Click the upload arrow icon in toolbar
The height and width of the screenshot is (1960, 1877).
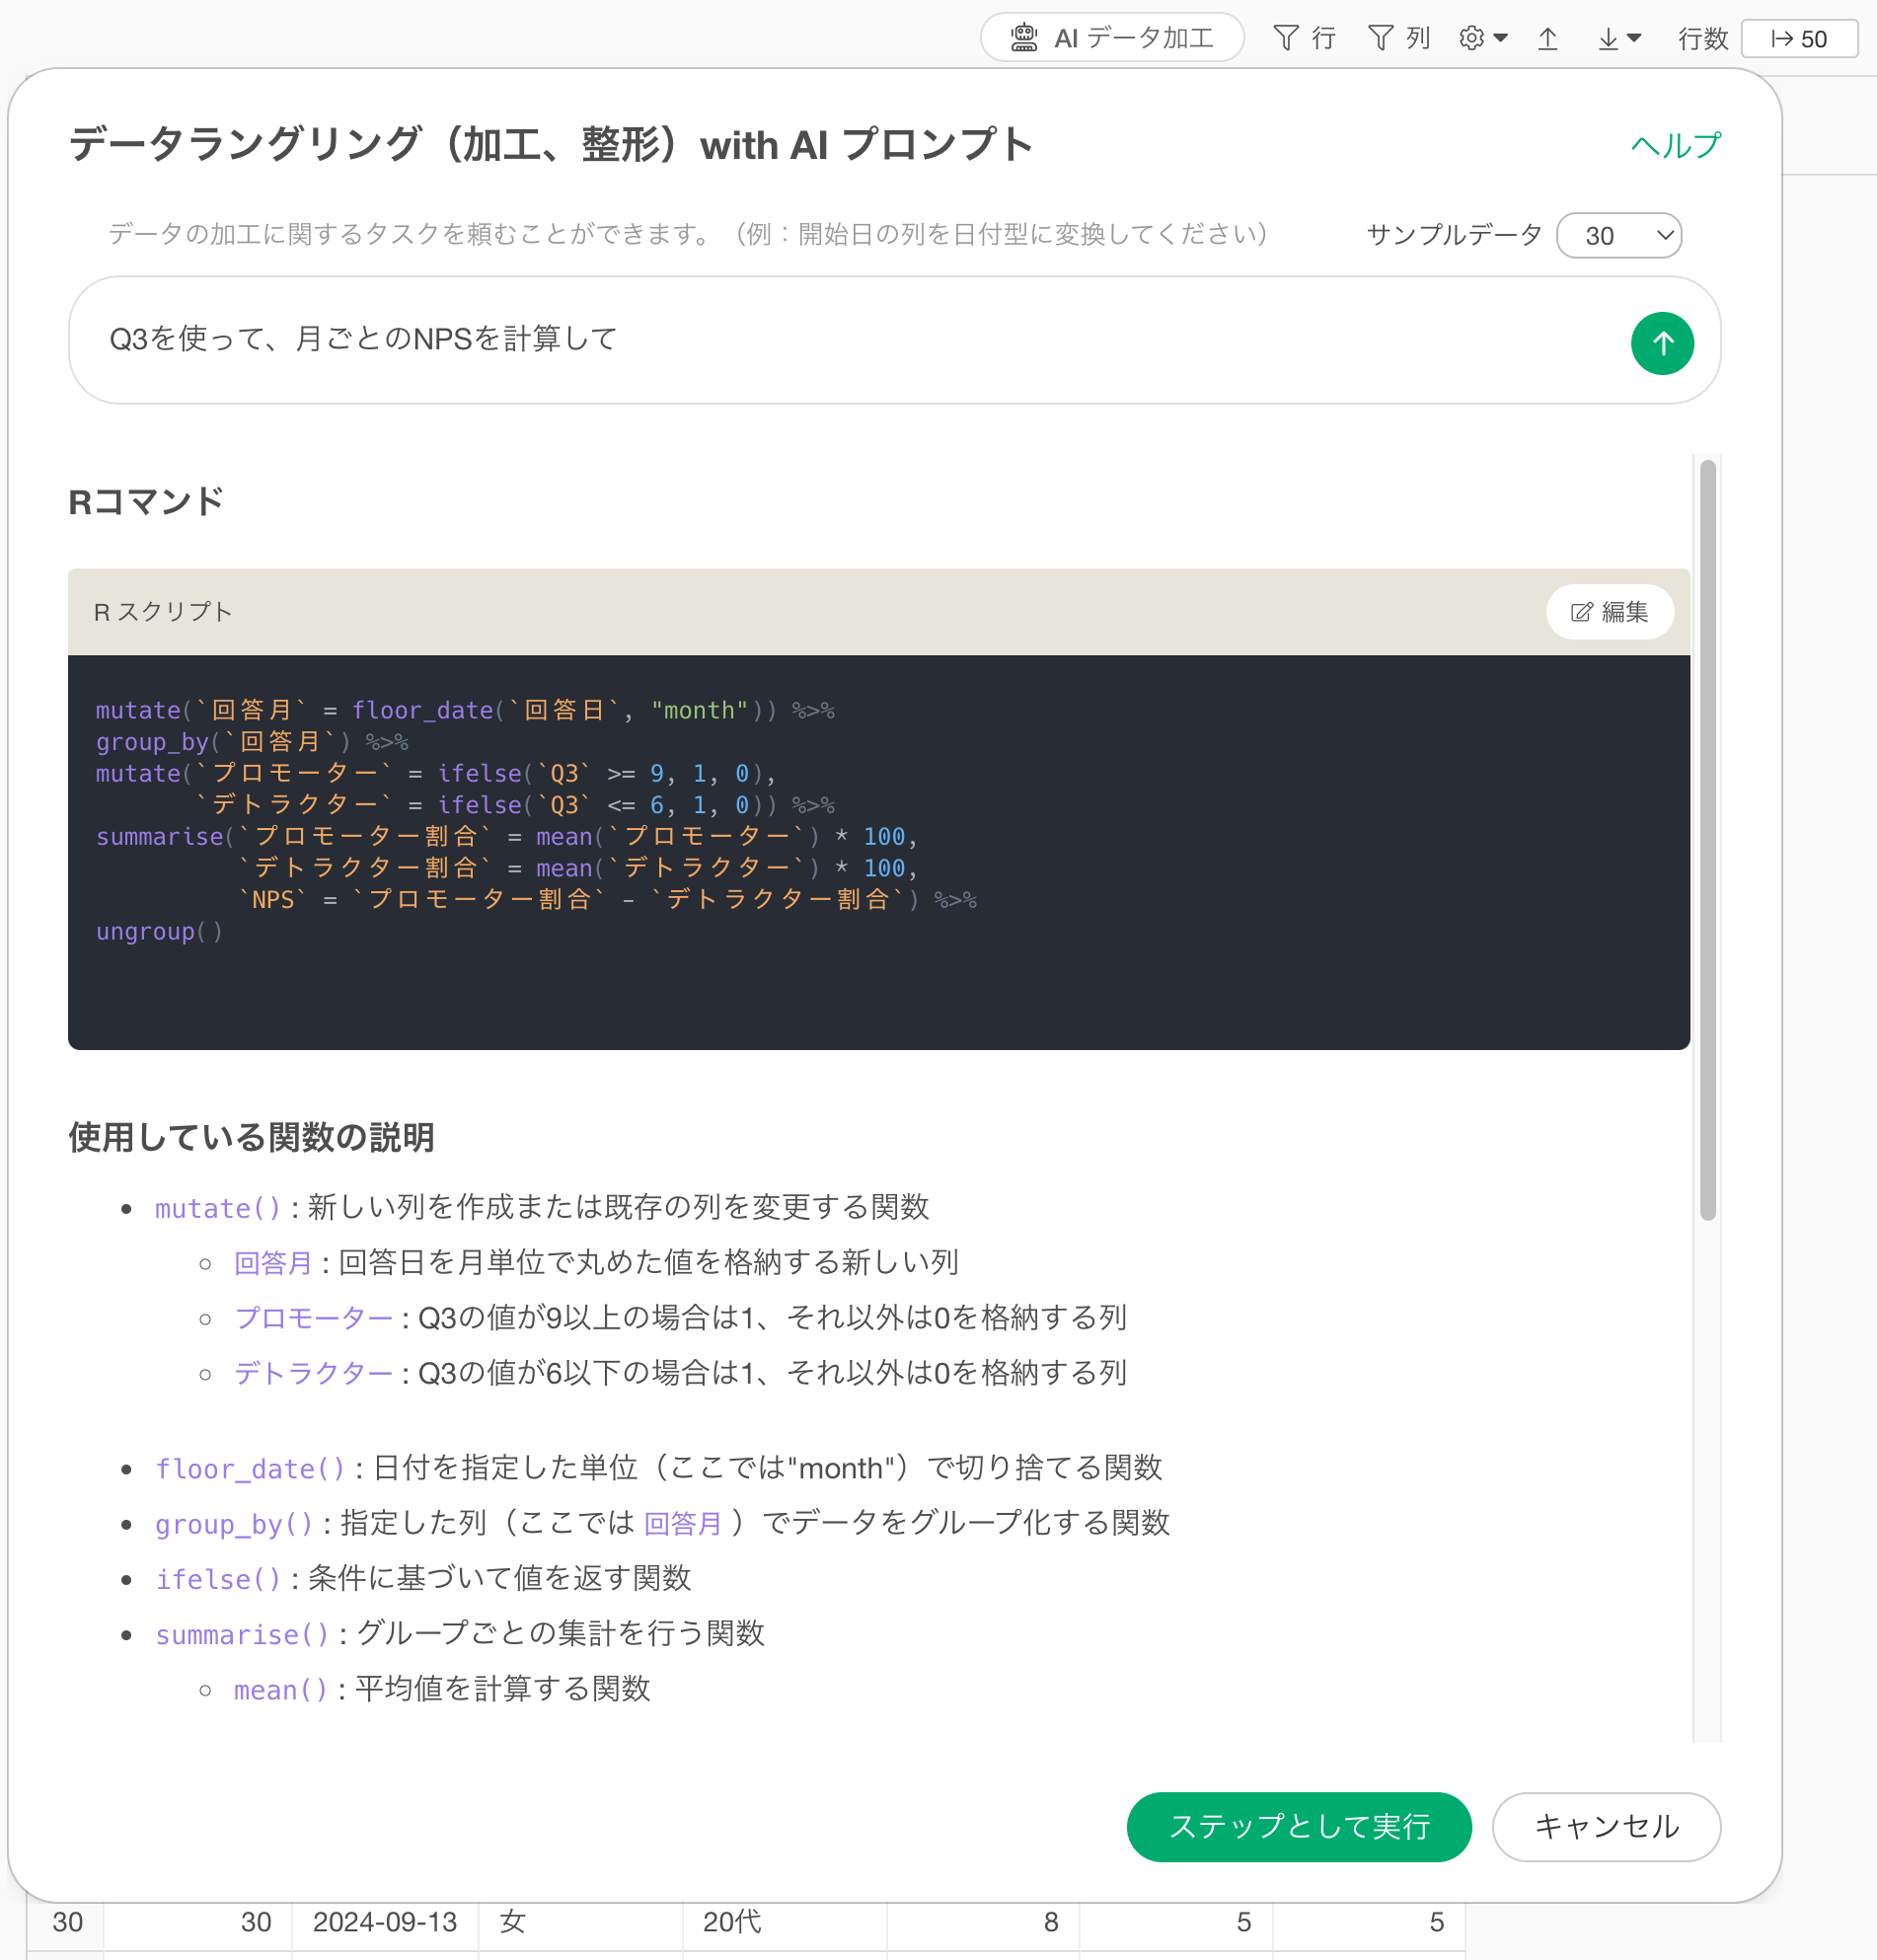pyautogui.click(x=1547, y=38)
